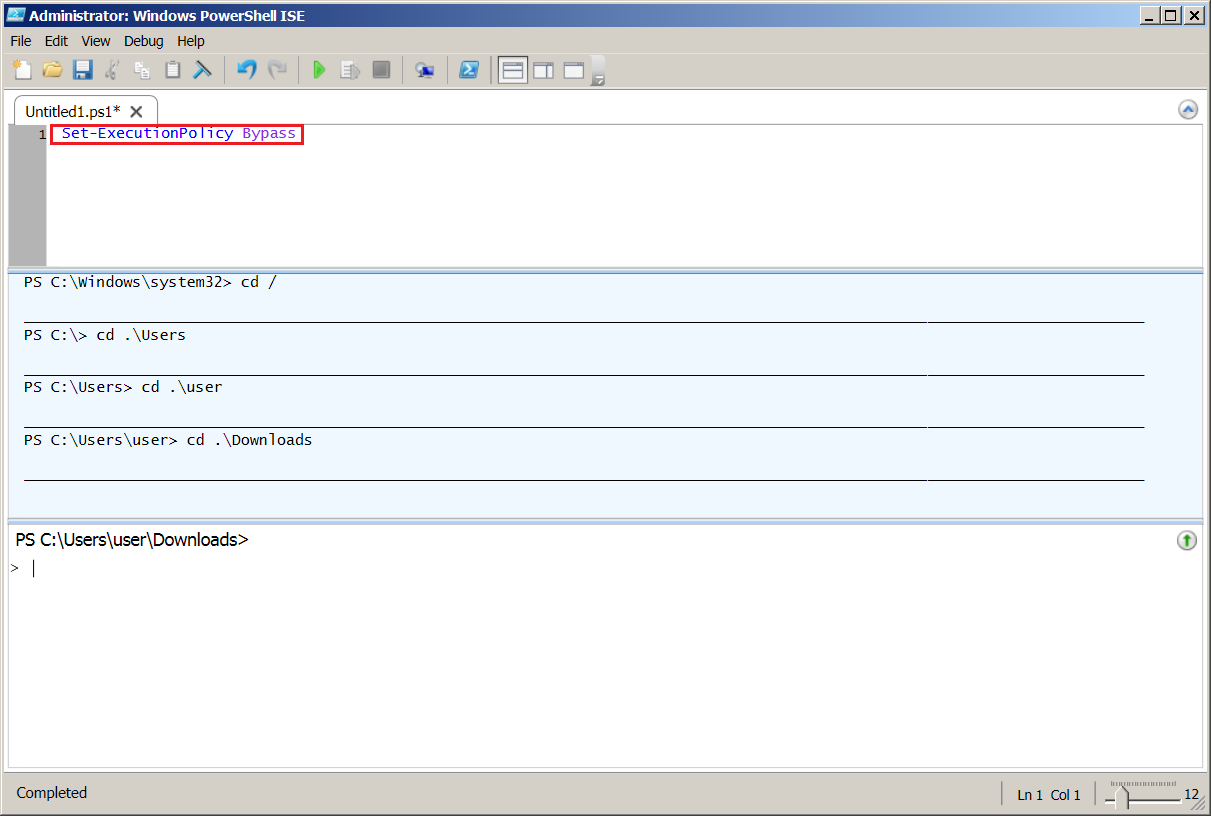Open the View menu
Viewport: 1211px width, 816px height.
click(x=96, y=41)
